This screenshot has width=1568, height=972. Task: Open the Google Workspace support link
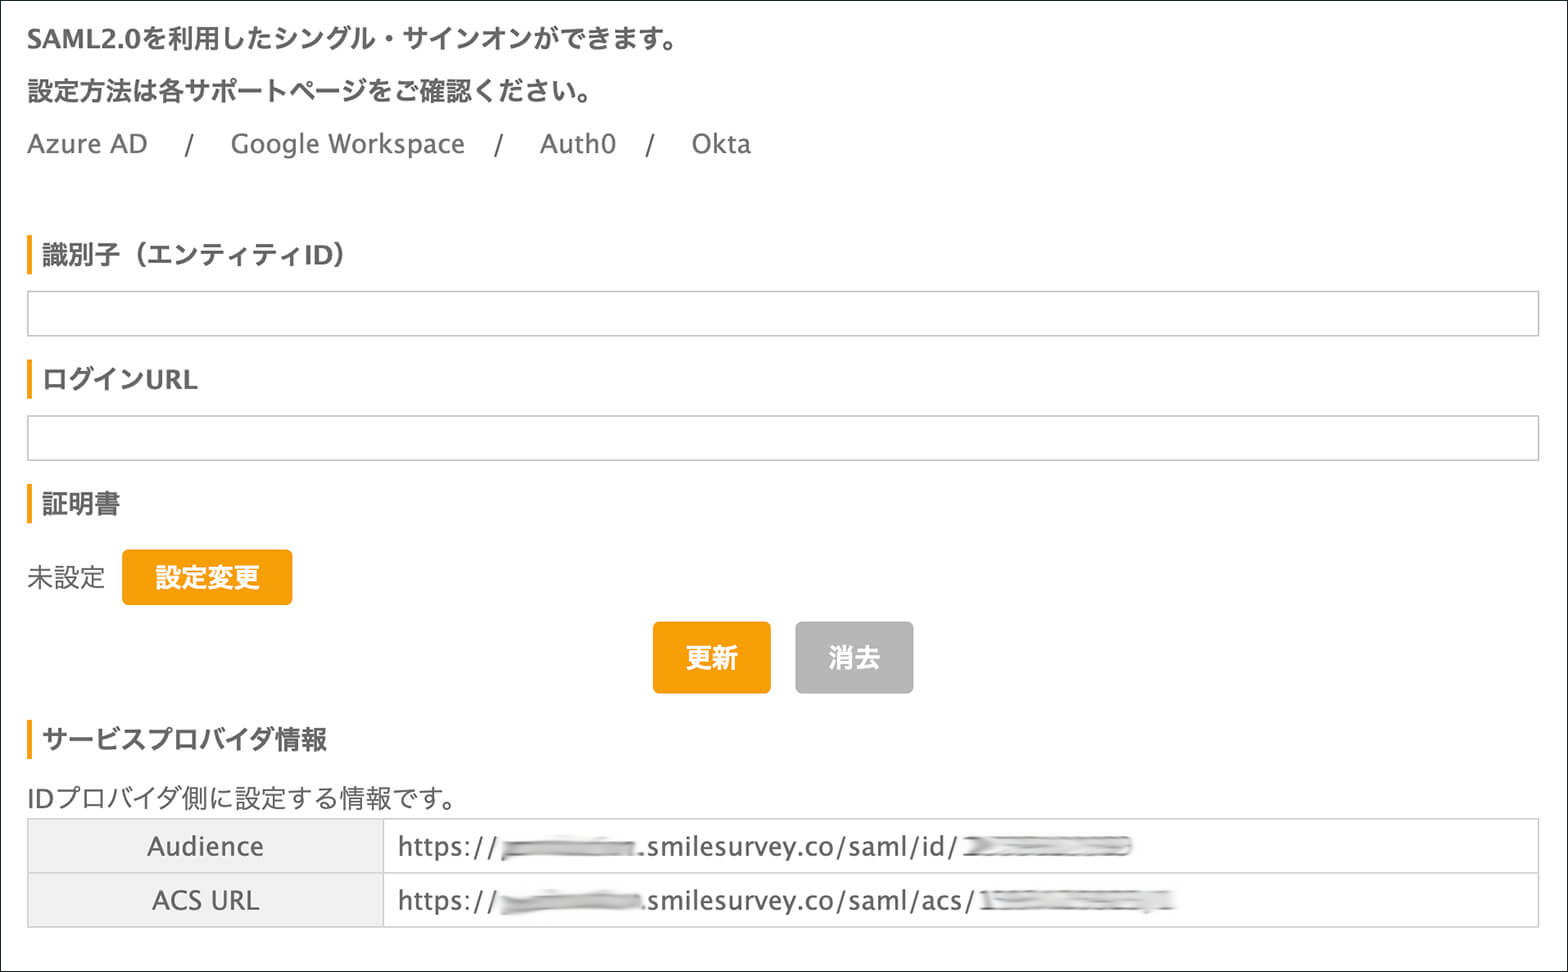point(347,144)
